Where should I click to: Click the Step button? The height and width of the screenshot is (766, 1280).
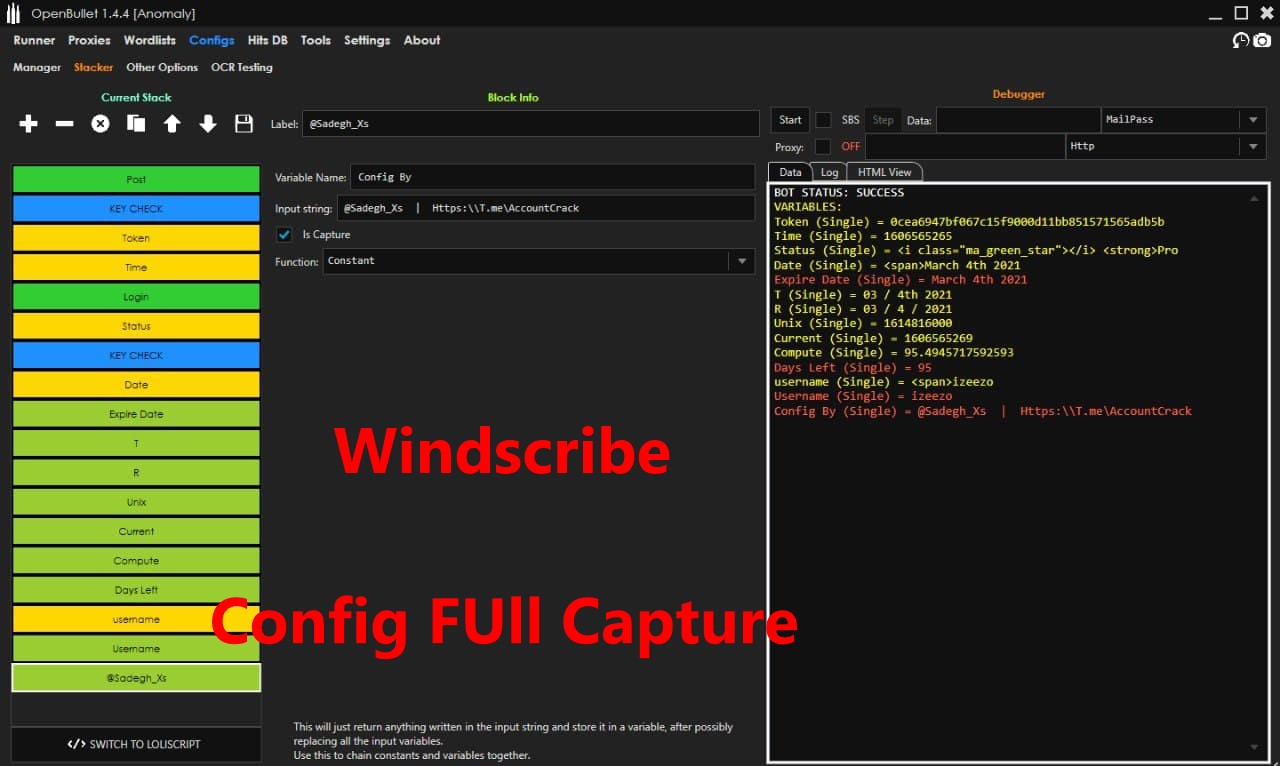(x=883, y=120)
